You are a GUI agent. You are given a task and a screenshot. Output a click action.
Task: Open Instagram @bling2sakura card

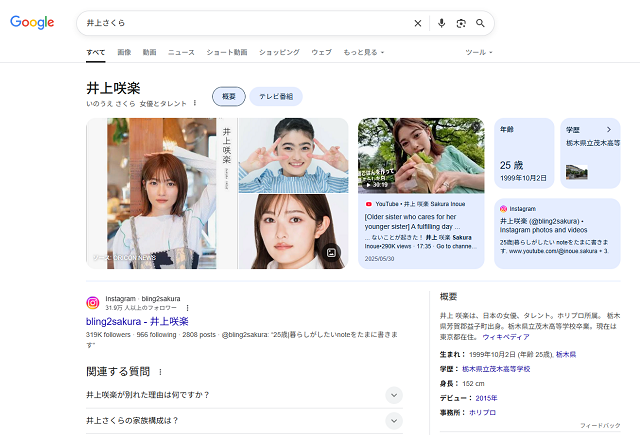point(557,233)
